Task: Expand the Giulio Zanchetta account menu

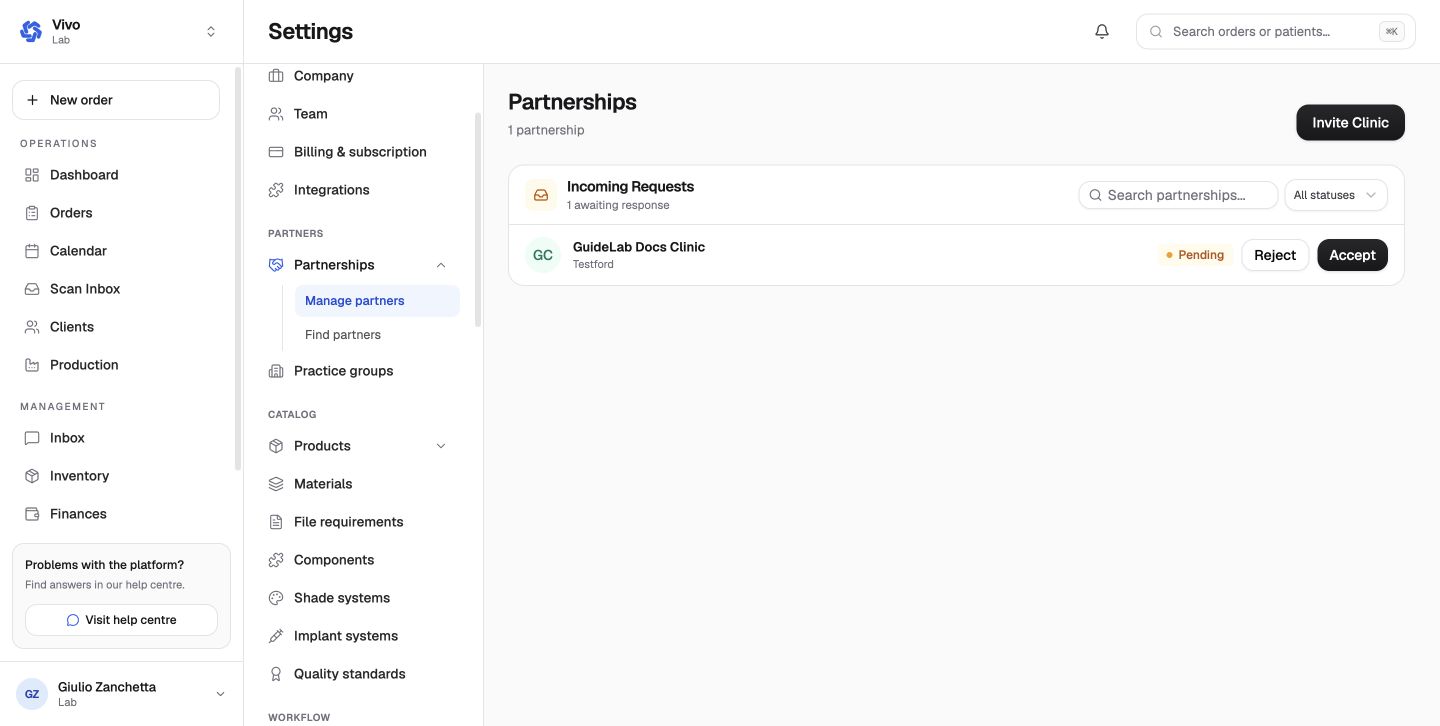Action: click(121, 694)
